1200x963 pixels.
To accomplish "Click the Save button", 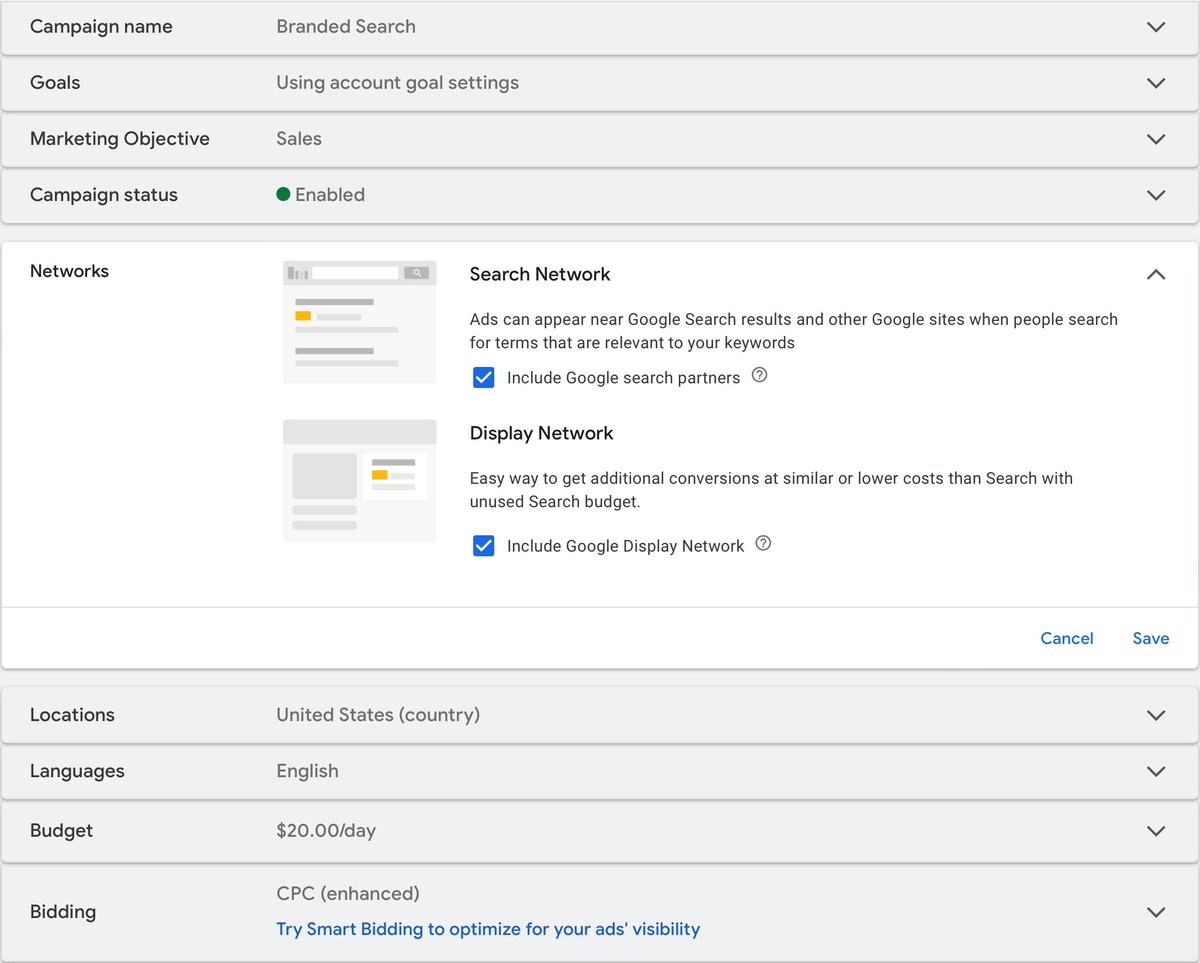I will click(x=1150, y=638).
